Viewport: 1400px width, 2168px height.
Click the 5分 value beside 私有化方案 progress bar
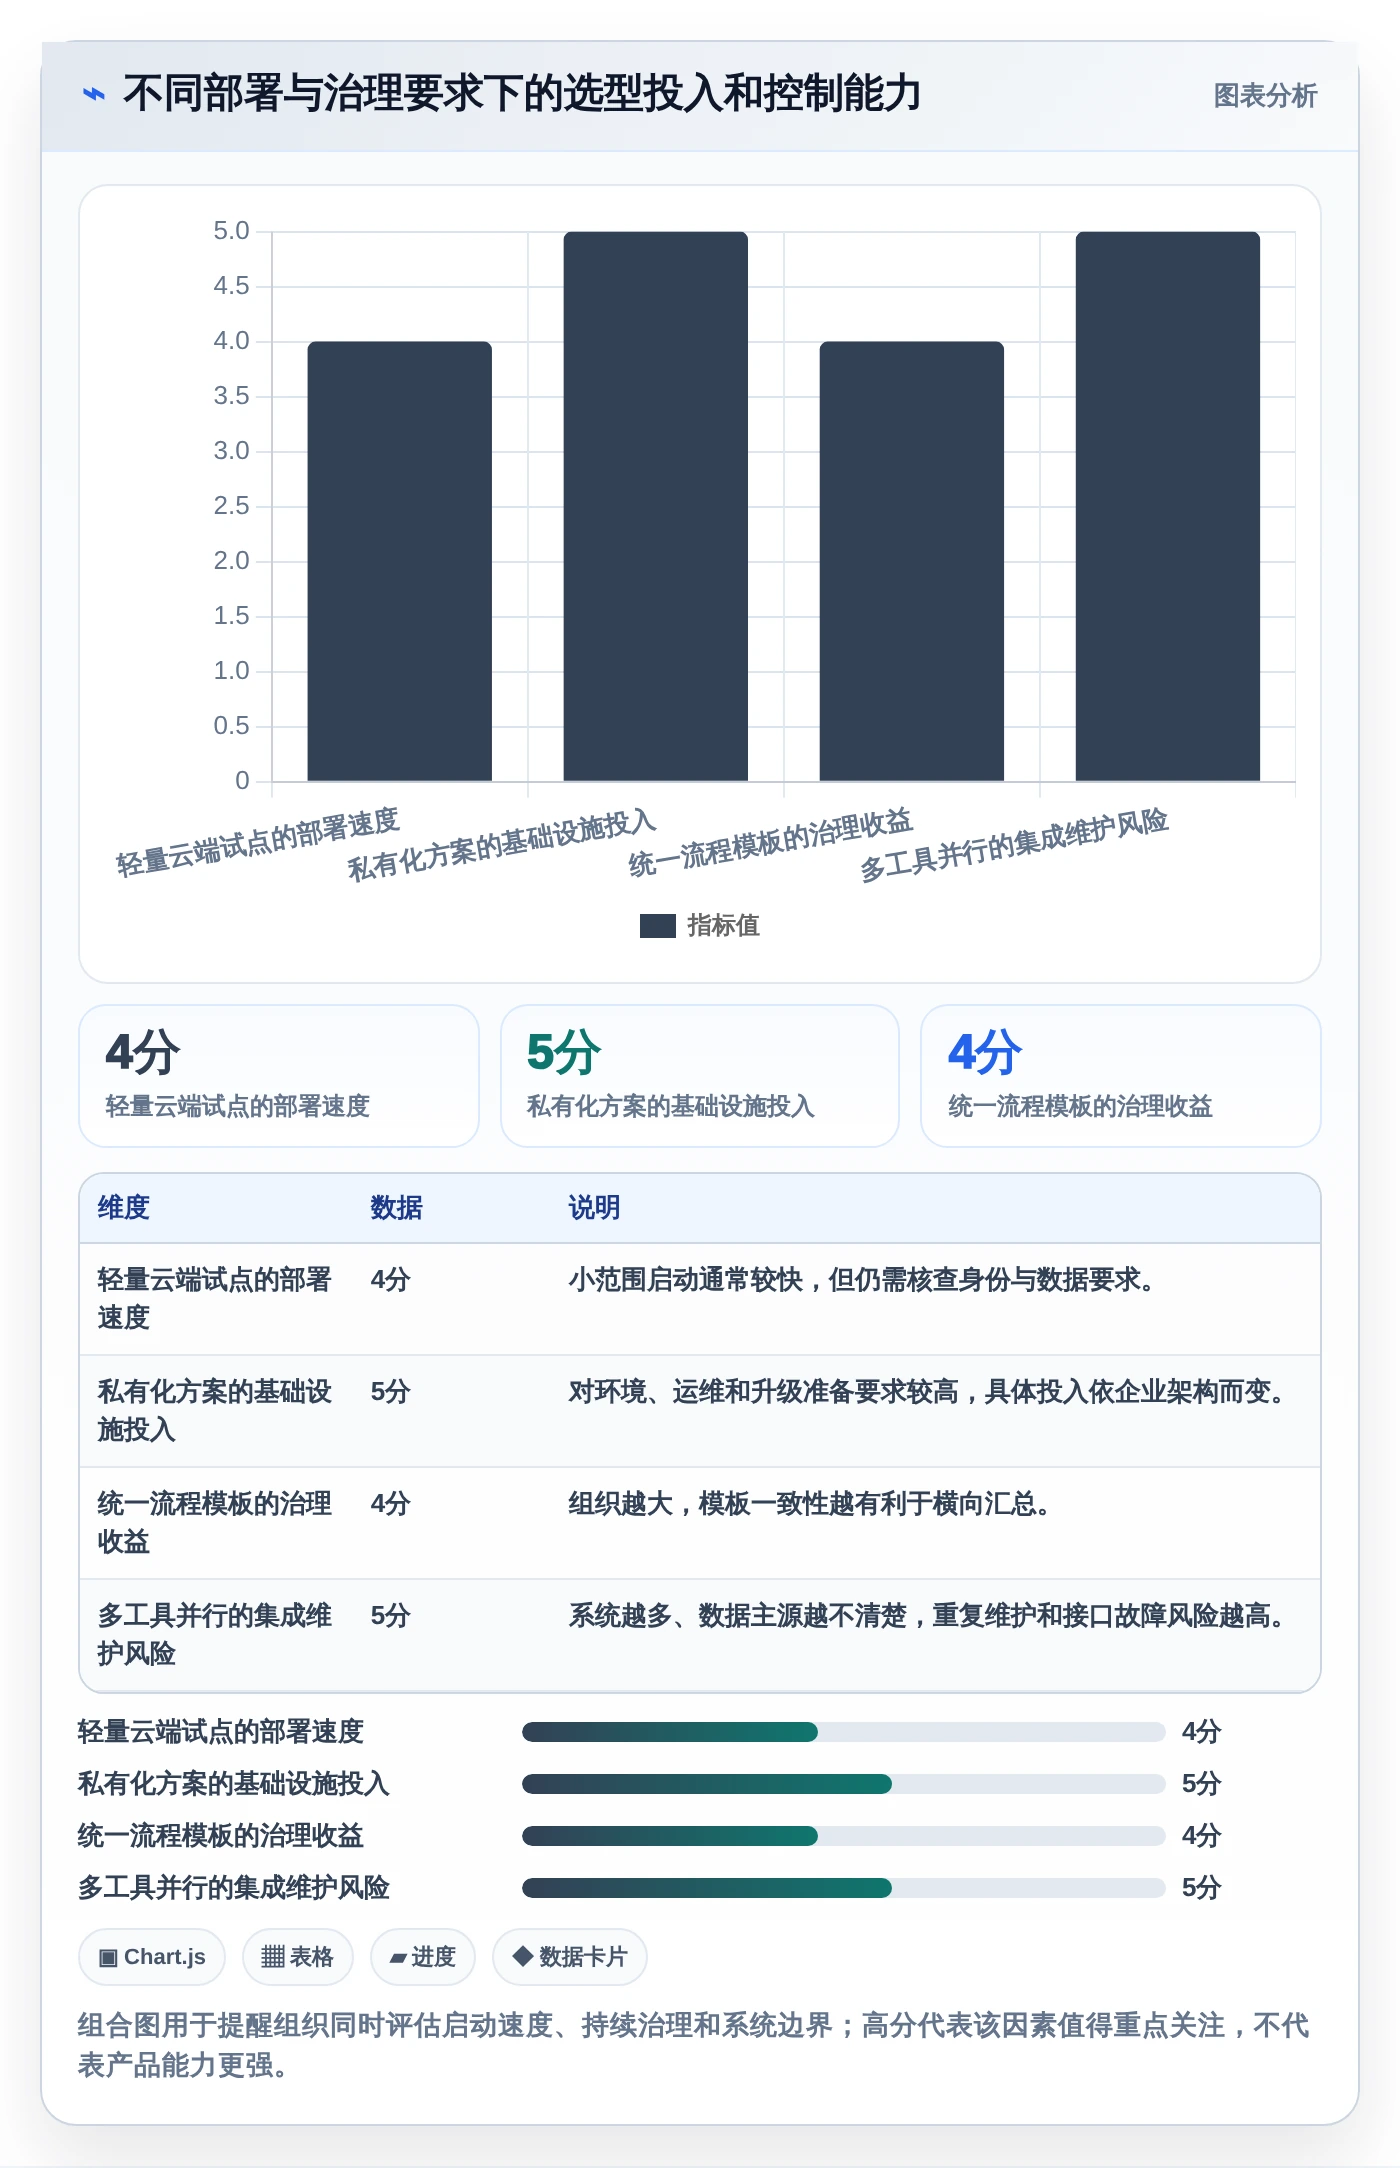(1202, 1784)
